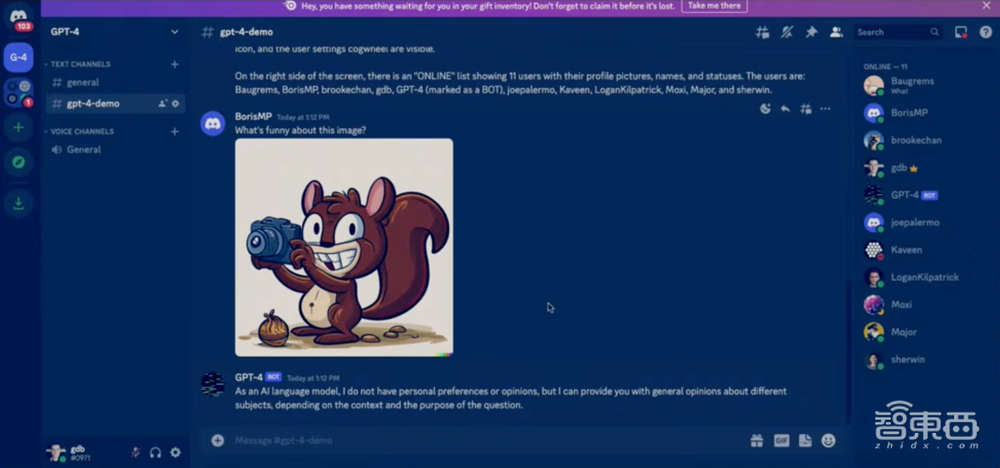Join the General voice channel
Image resolution: width=1000 pixels, height=468 pixels.
(84, 150)
